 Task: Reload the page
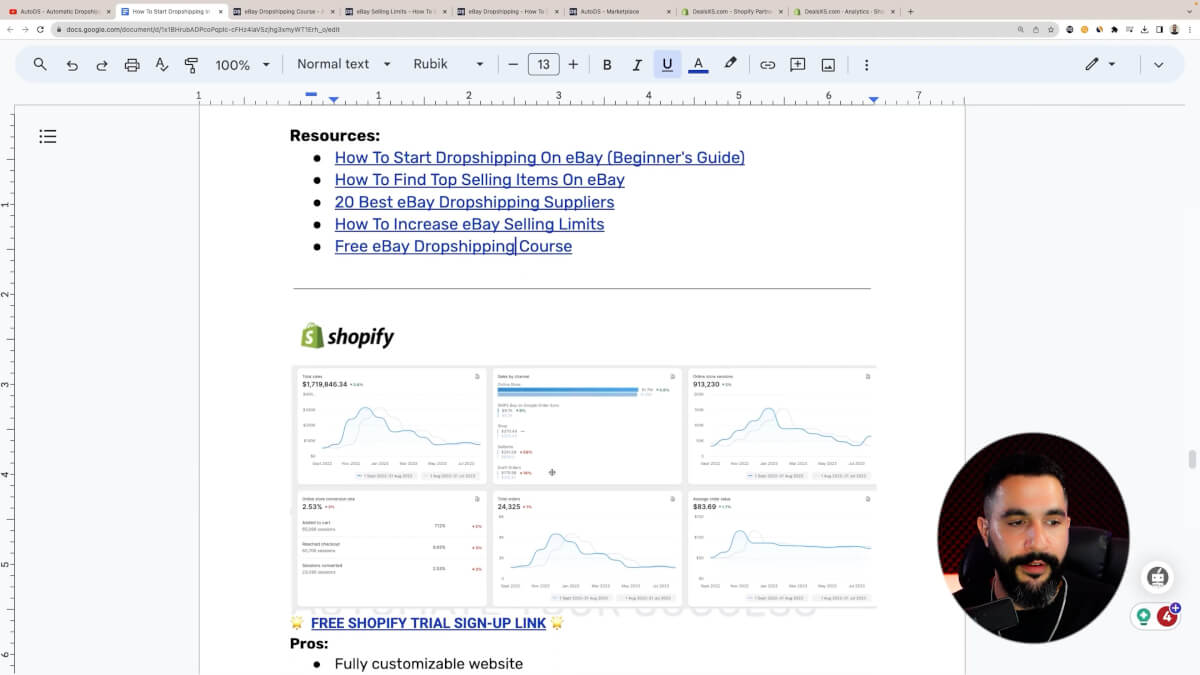[x=41, y=29]
